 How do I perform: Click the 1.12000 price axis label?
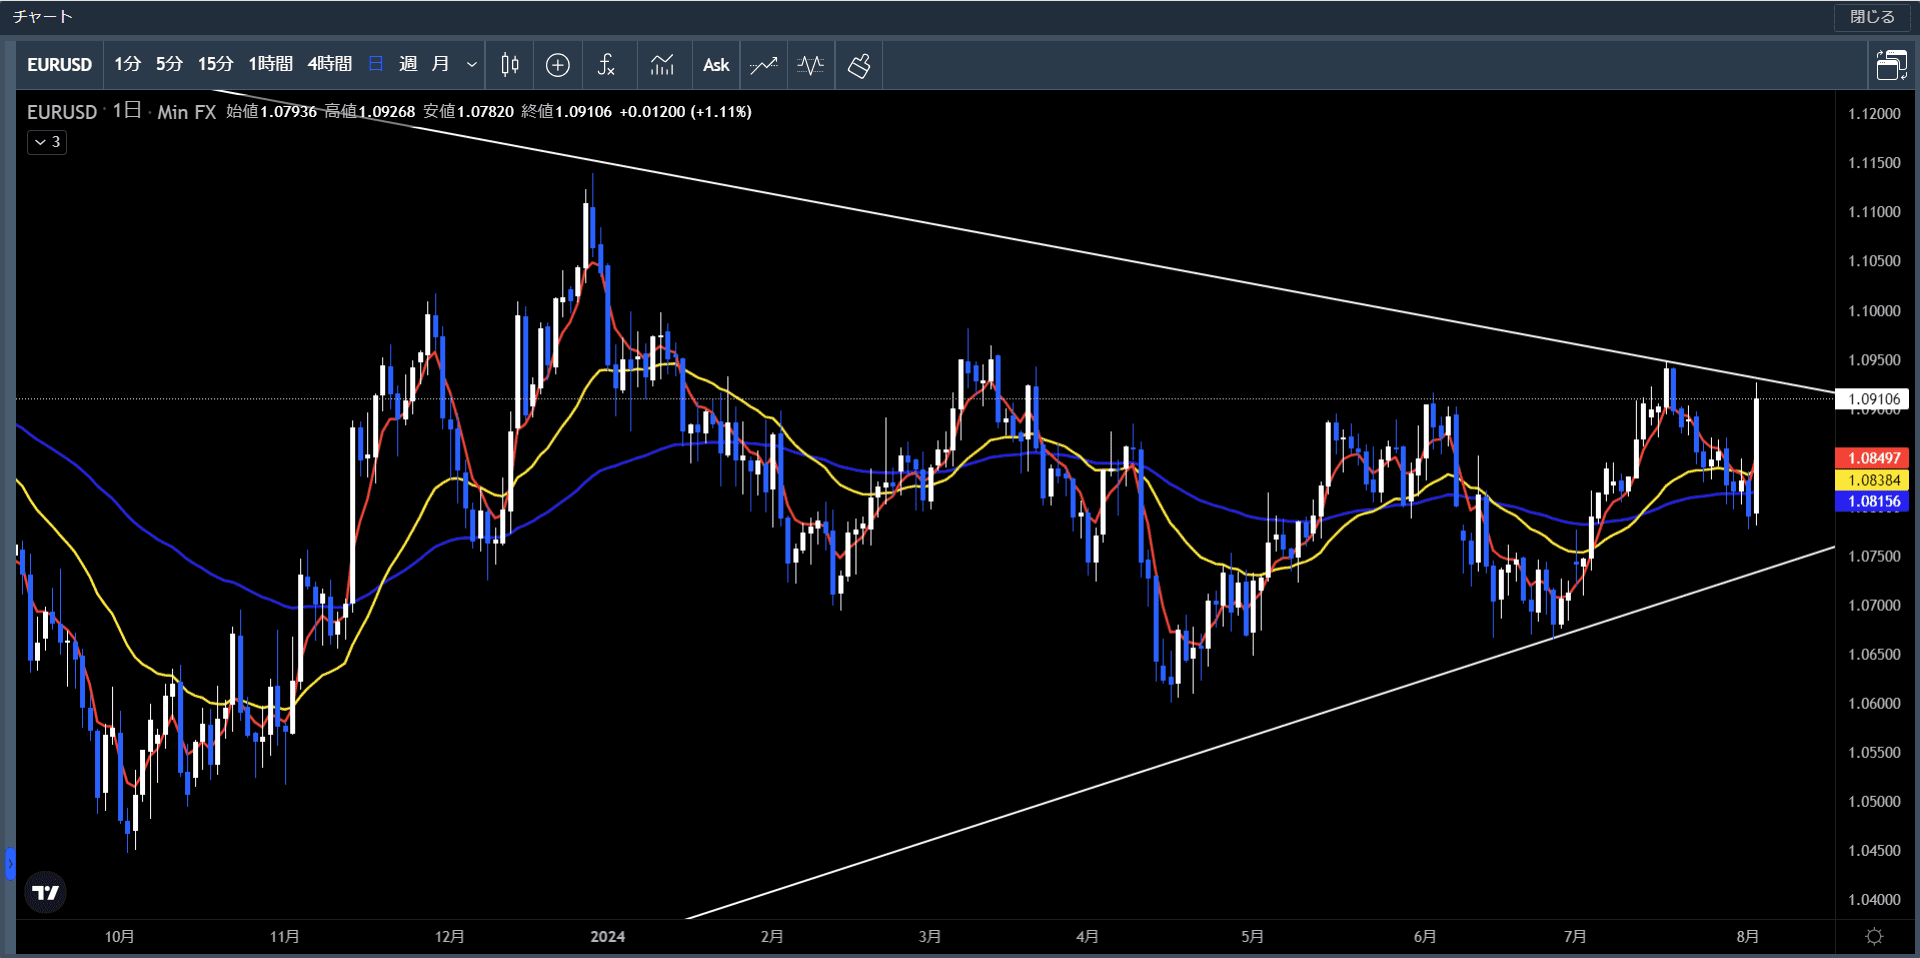point(1874,114)
